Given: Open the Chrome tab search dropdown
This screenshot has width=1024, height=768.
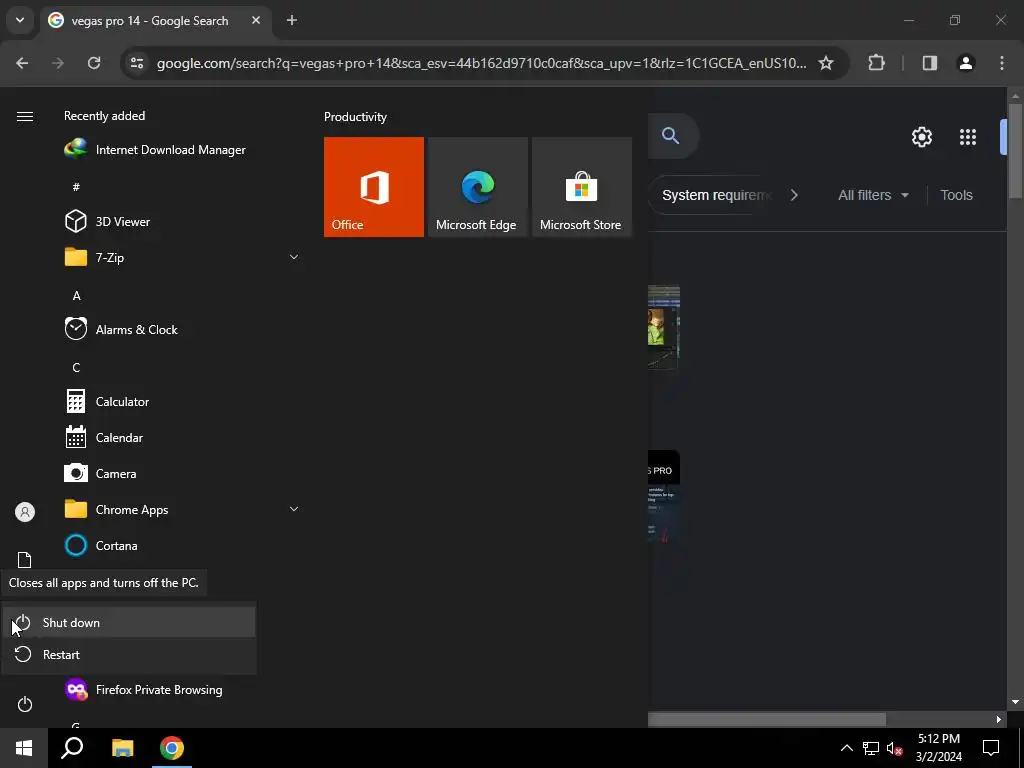Looking at the screenshot, I should 20,20.
